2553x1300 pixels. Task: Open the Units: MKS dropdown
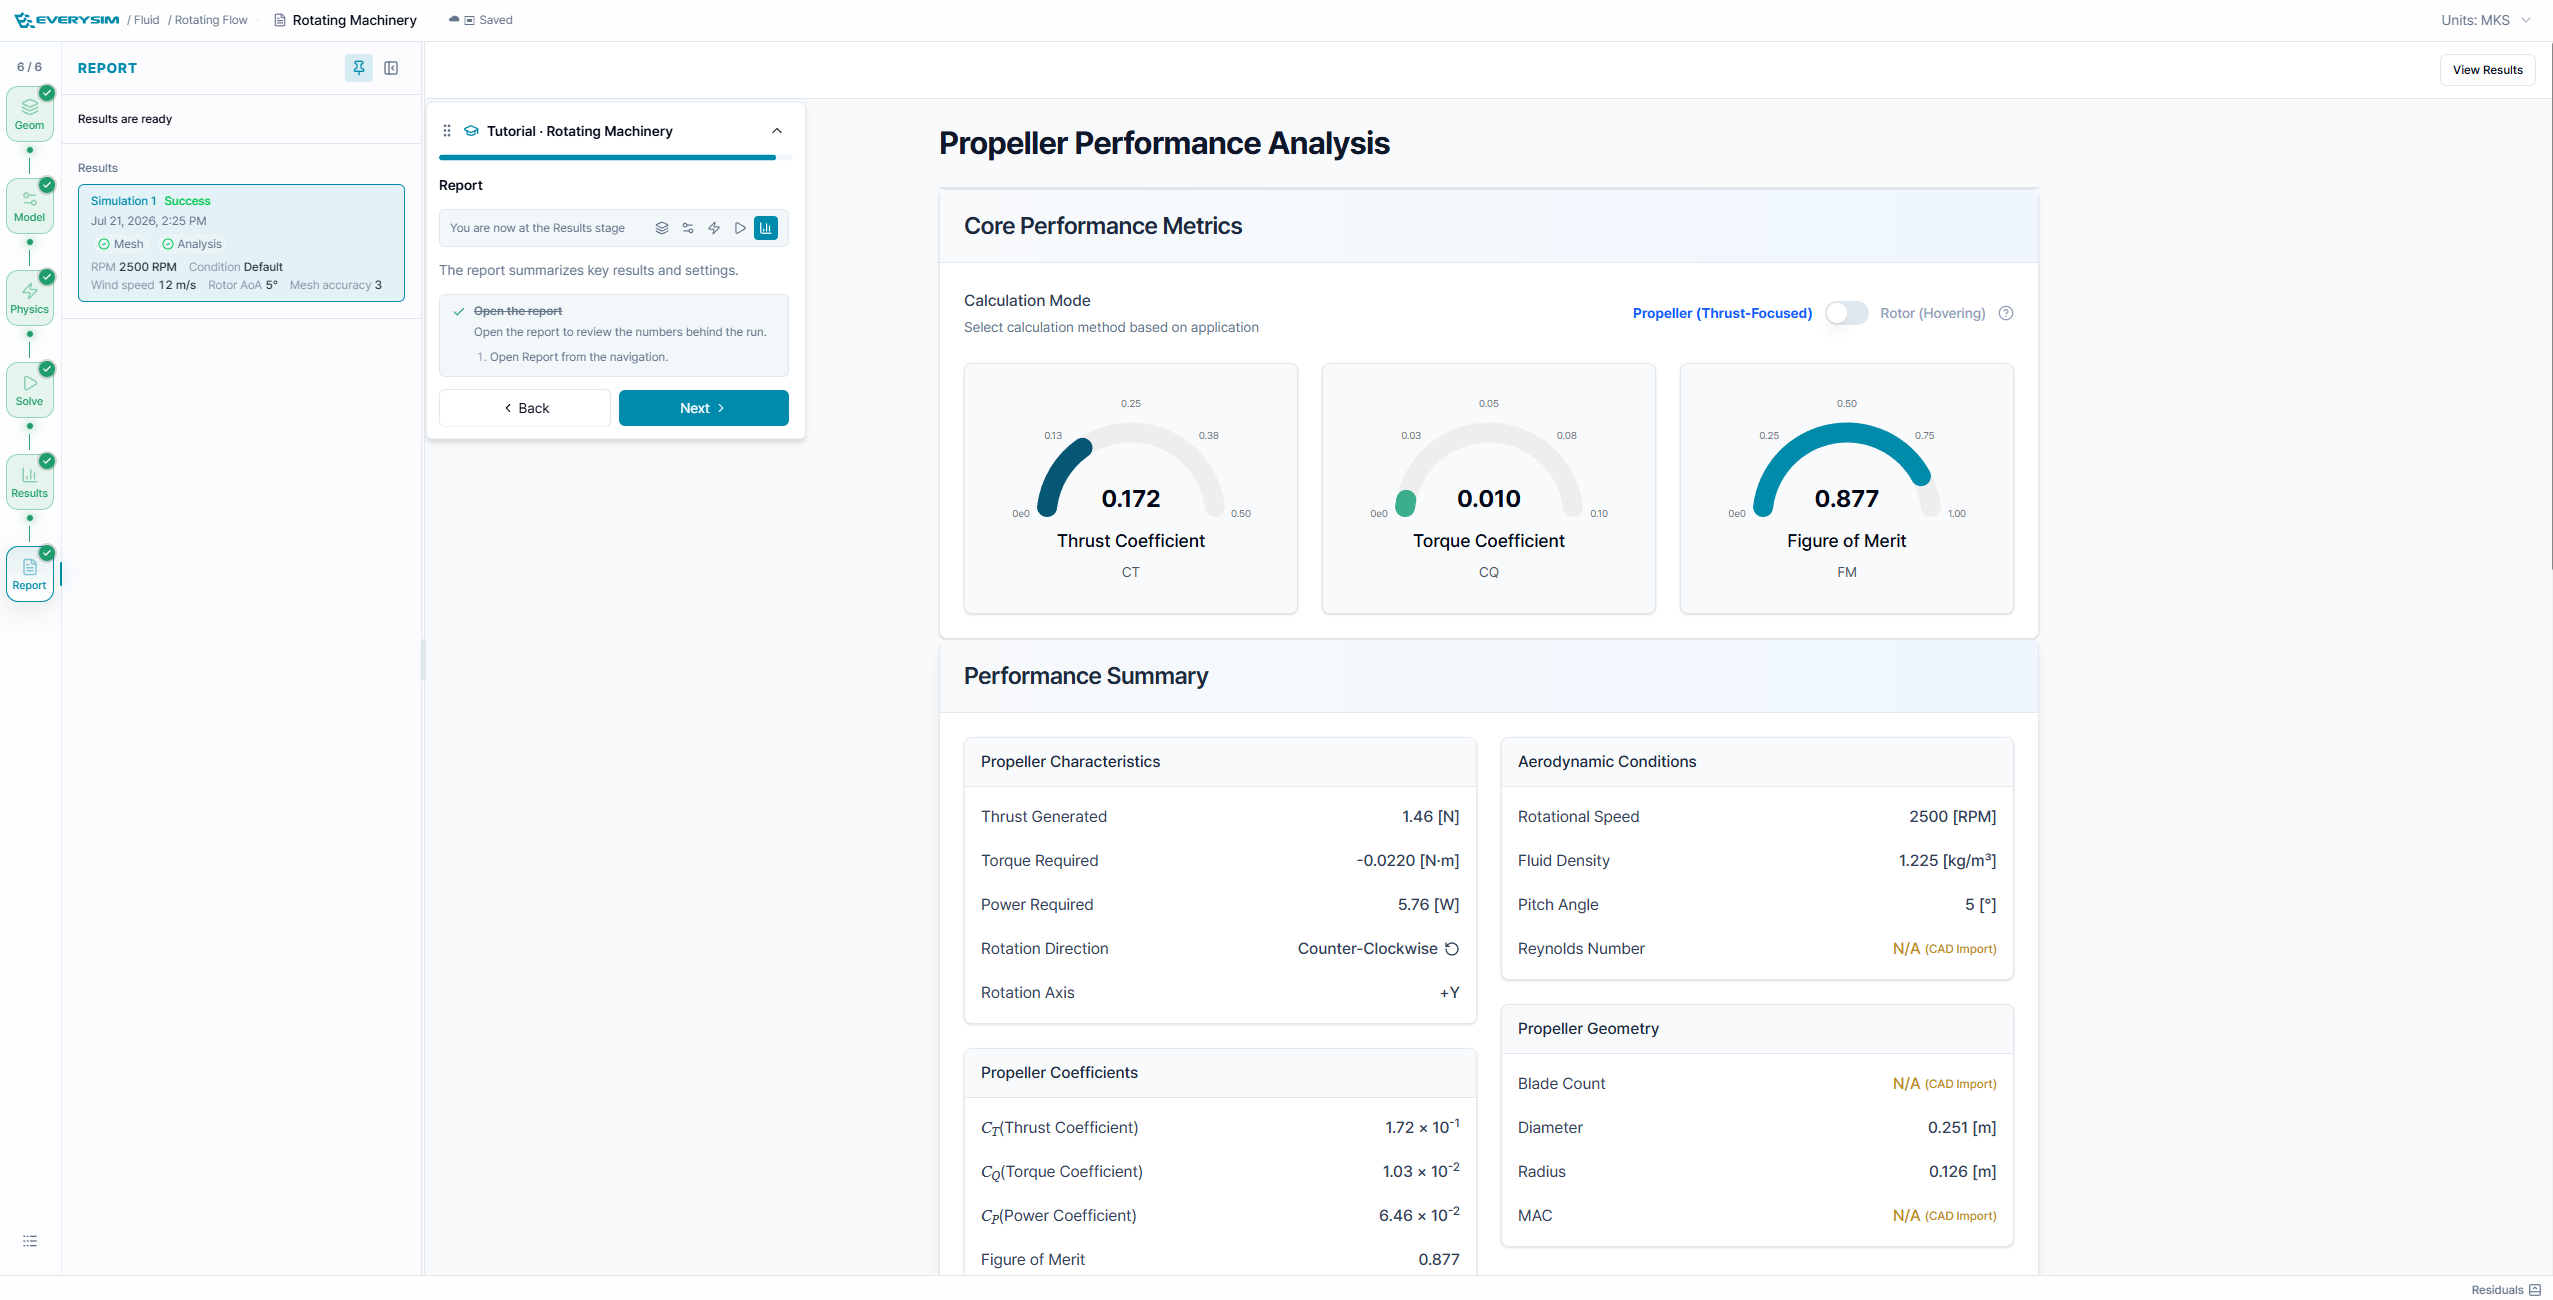[x=2485, y=20]
